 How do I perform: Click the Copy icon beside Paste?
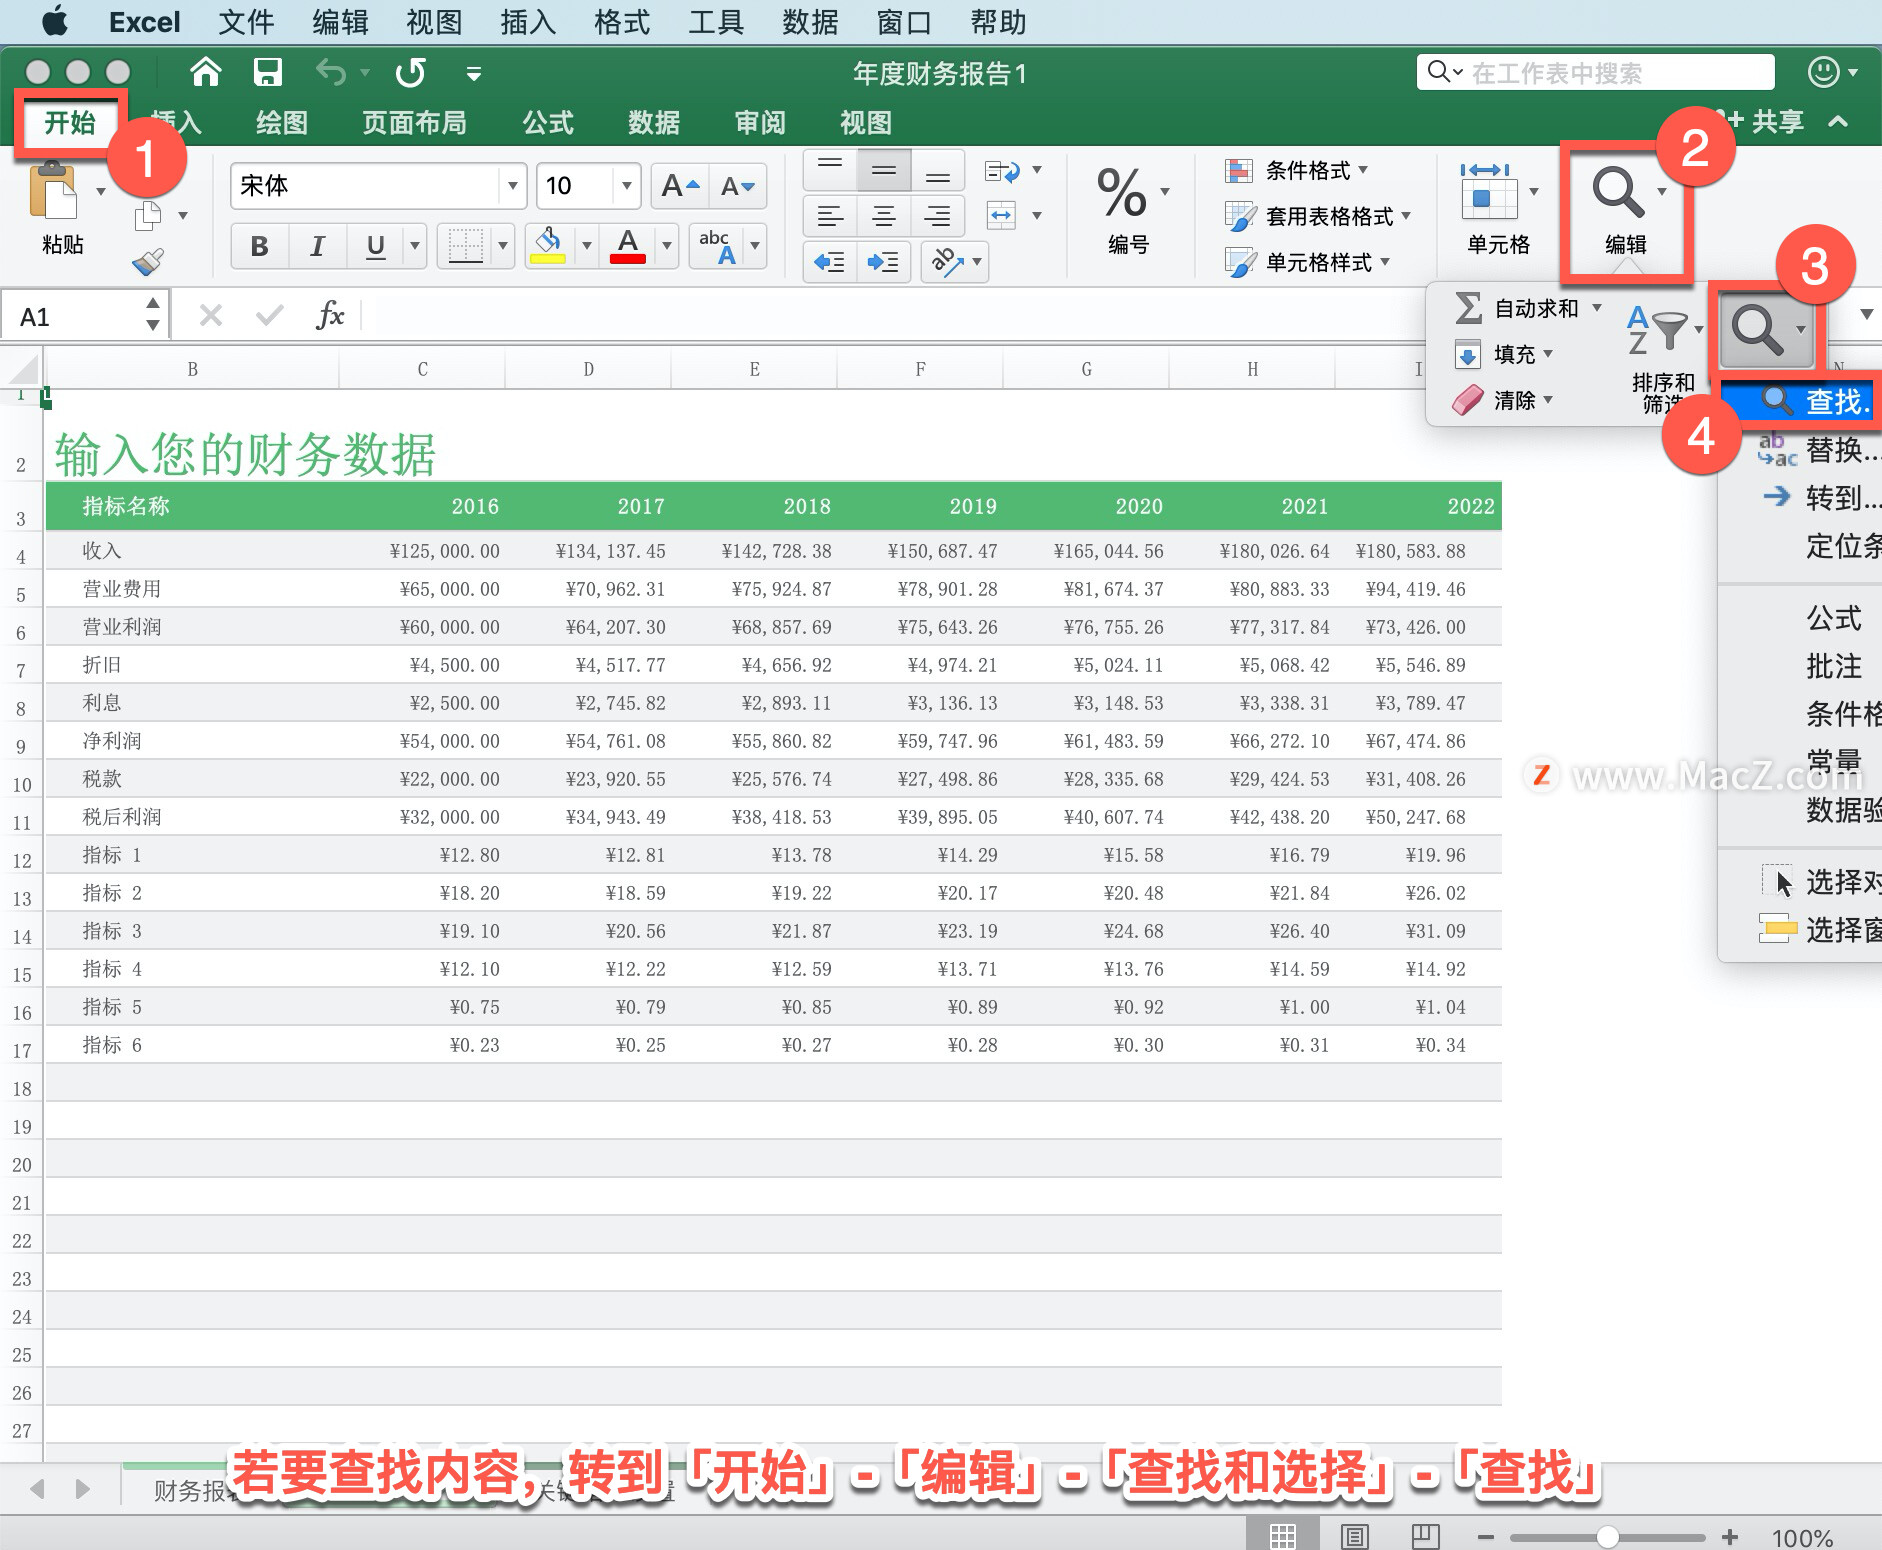(148, 215)
